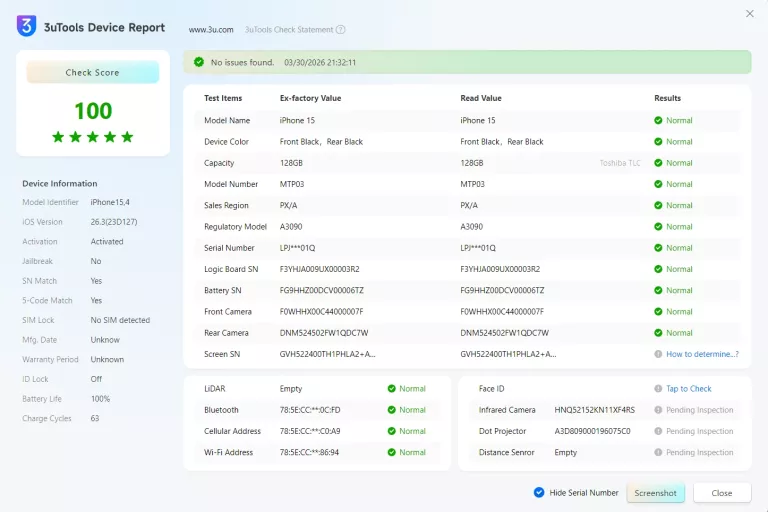The image size is (768, 512).
Task: Uncheck the Hide Serial Number checkbox
Action: (x=539, y=492)
